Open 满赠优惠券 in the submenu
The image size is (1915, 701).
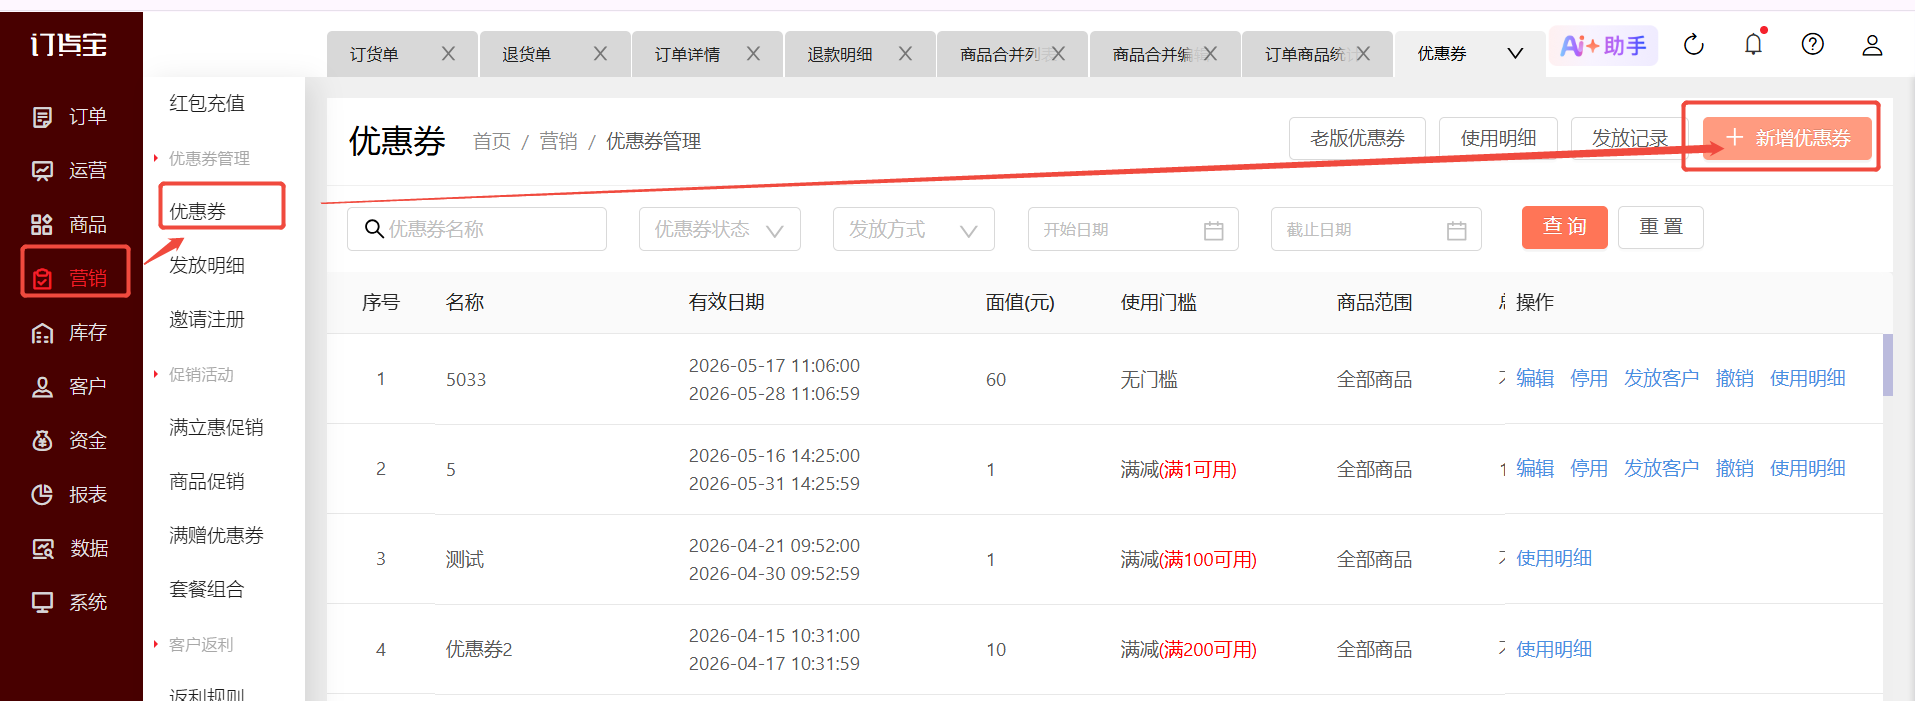pyautogui.click(x=216, y=535)
